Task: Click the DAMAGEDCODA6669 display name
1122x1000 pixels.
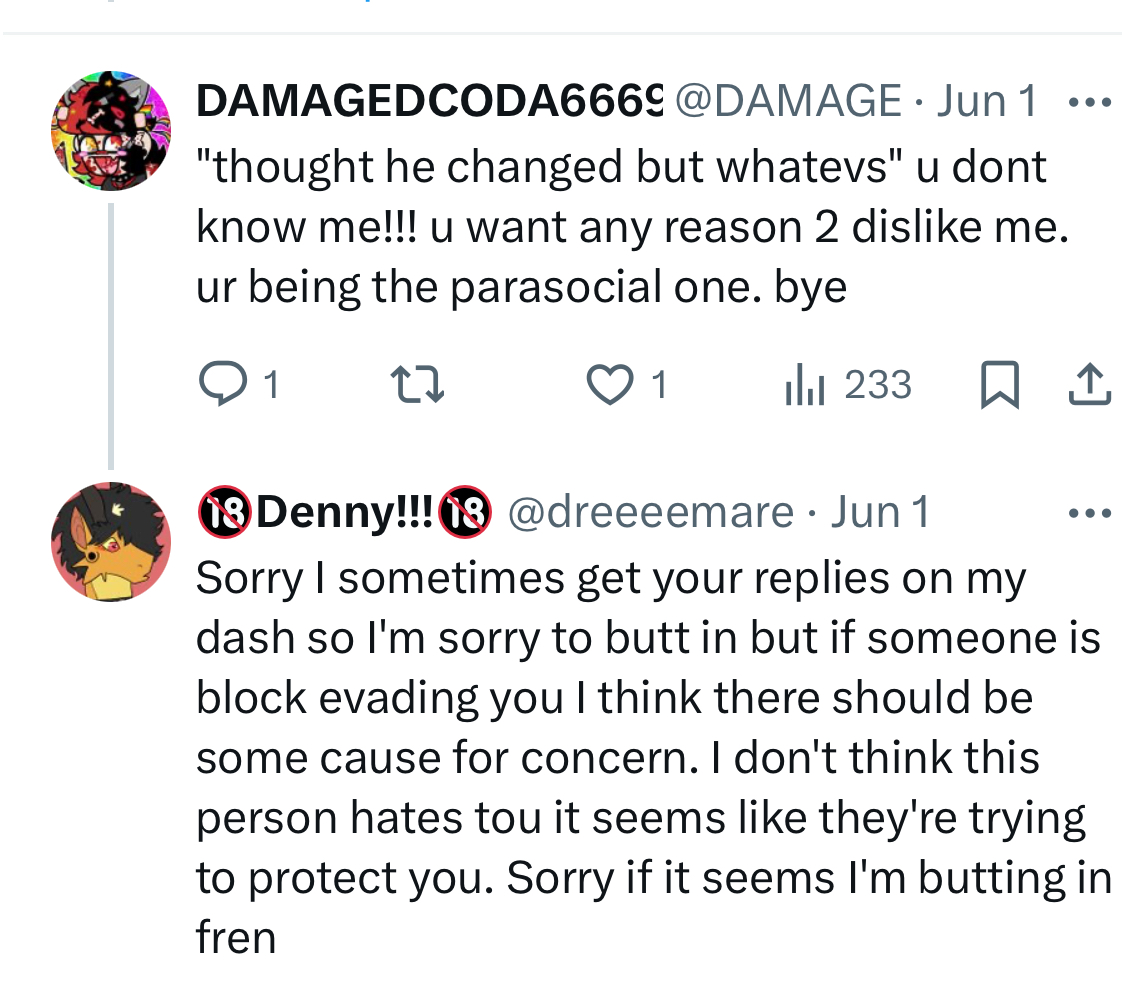Action: [430, 101]
